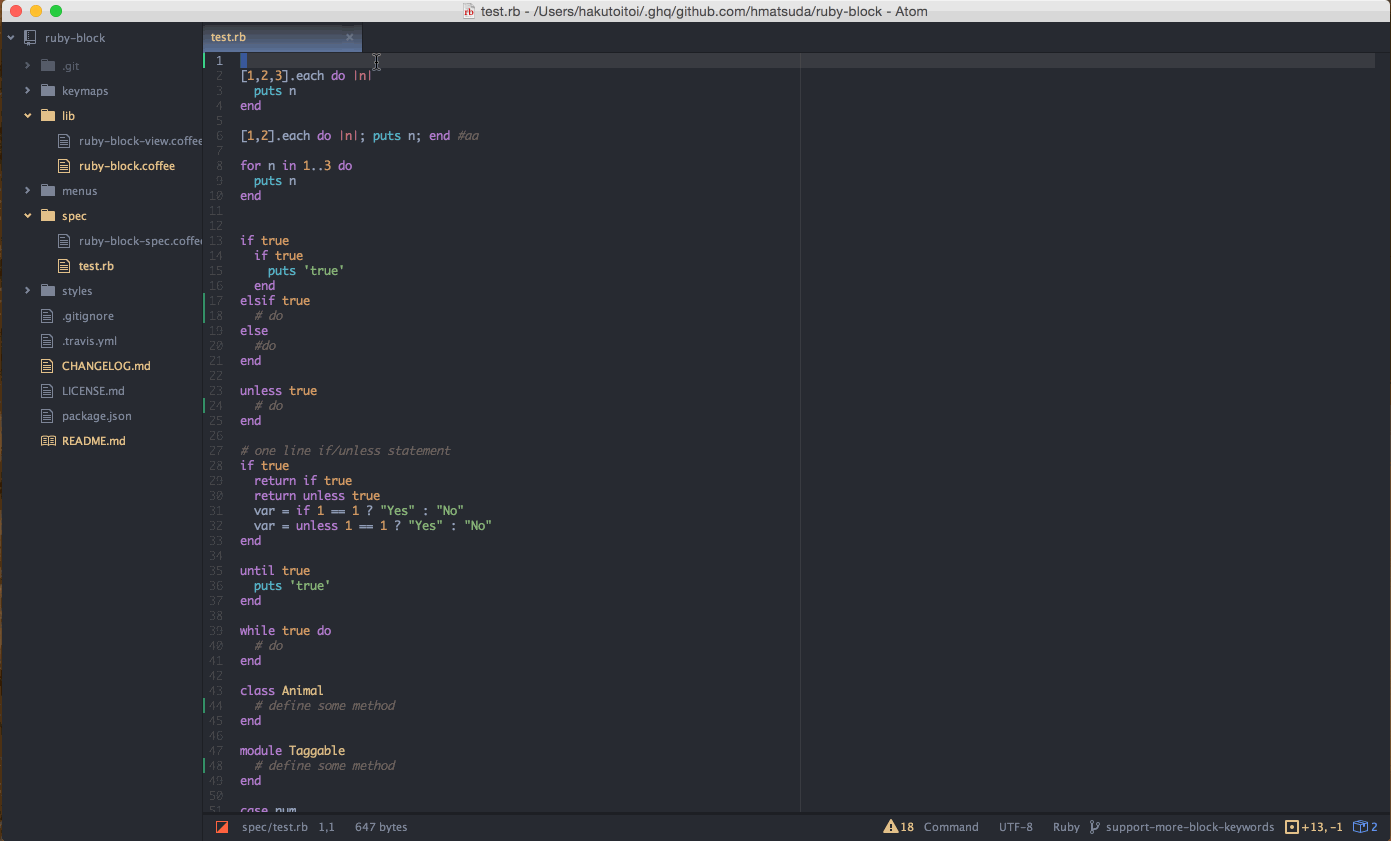Click the CHANGELOG.md markdown file icon
Screen dimensions: 1391x841
(46, 365)
